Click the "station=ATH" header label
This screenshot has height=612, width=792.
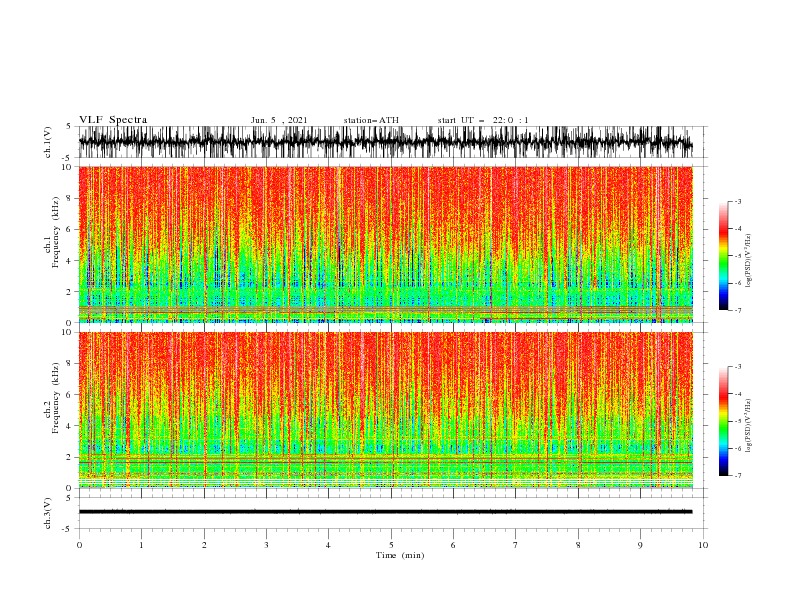[371, 120]
